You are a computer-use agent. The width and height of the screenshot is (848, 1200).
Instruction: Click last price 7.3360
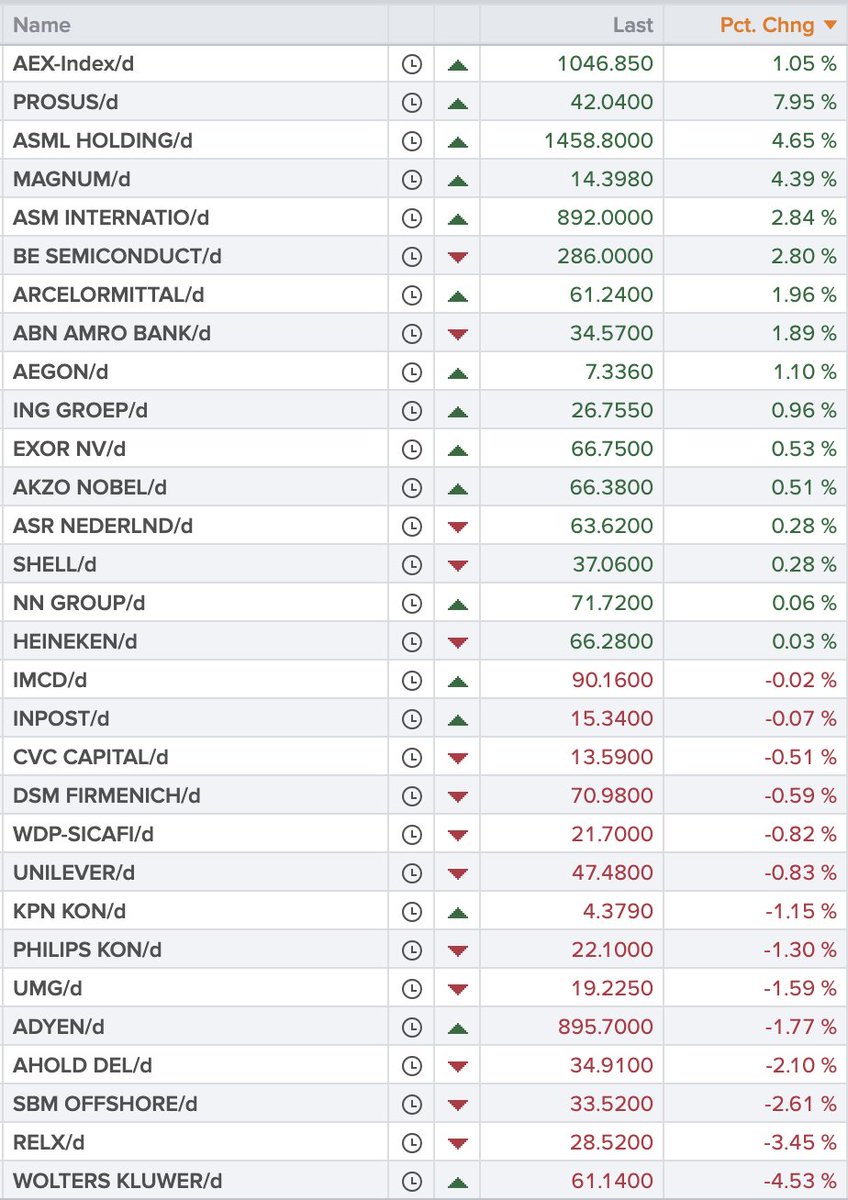(x=619, y=372)
